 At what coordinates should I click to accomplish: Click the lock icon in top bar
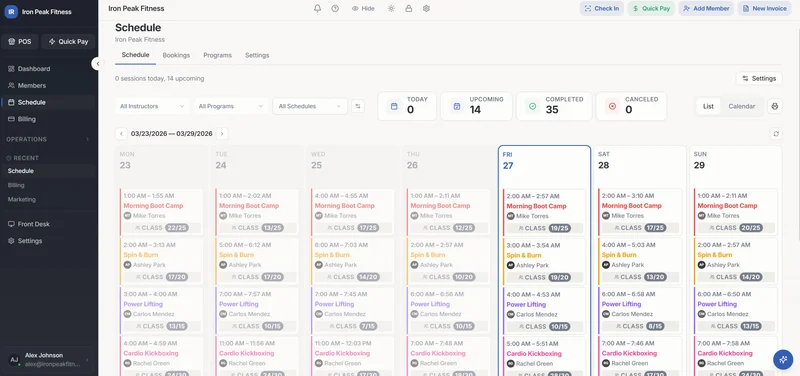[409, 9]
